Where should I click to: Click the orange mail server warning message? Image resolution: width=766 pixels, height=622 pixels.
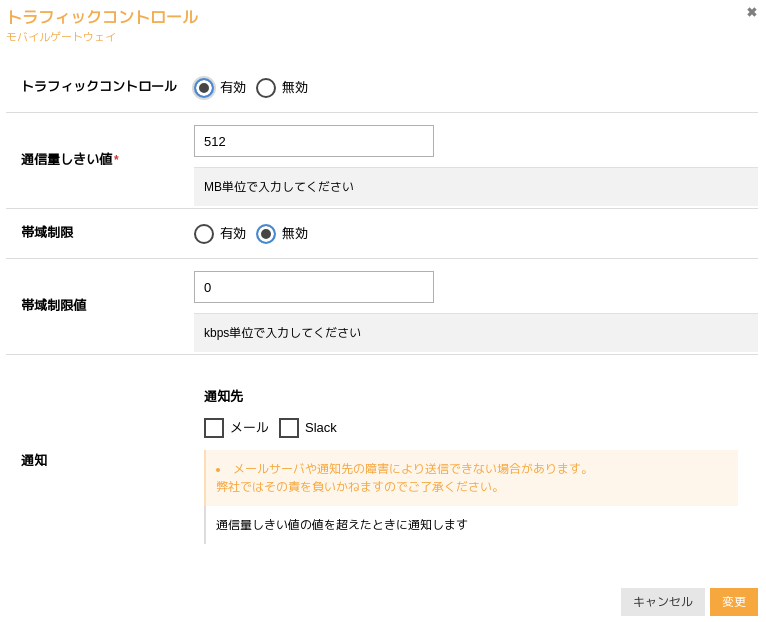tap(402, 478)
